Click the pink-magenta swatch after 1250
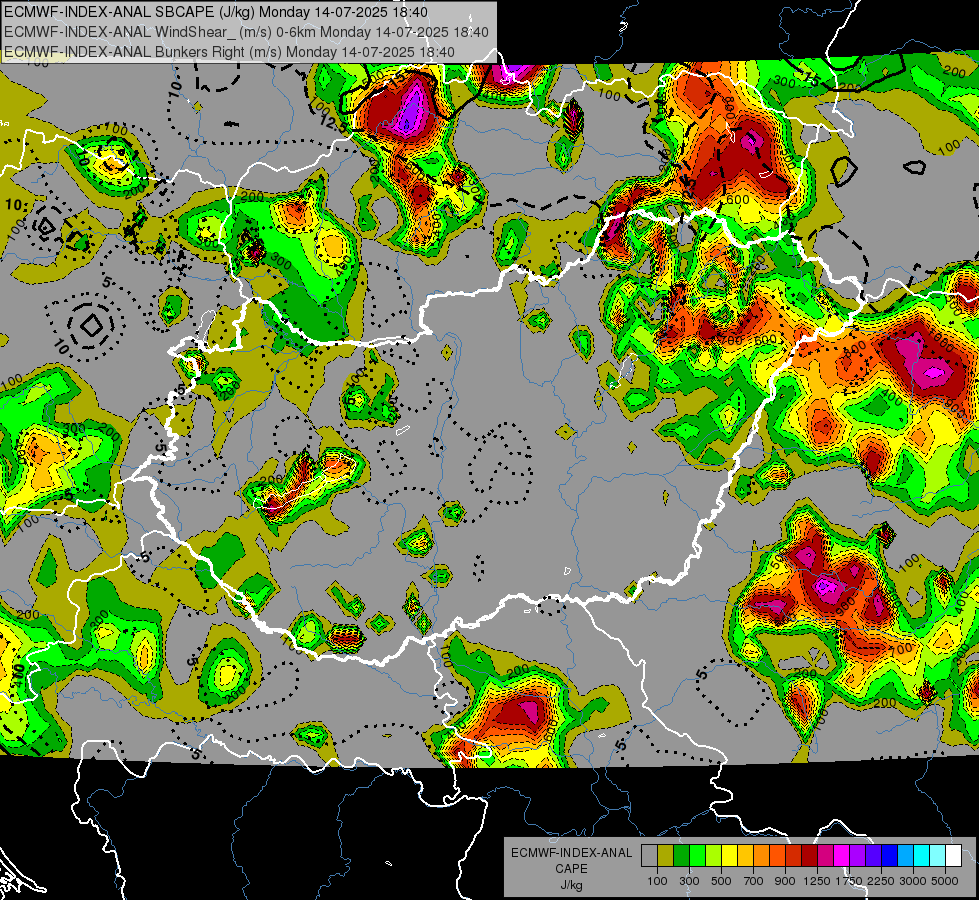 (x=825, y=856)
